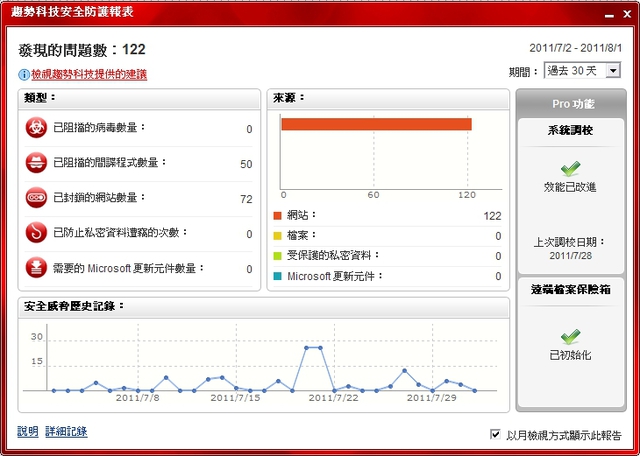Click the 說明 help link
Image resolution: width=640 pixels, height=456 pixels.
coord(28,432)
